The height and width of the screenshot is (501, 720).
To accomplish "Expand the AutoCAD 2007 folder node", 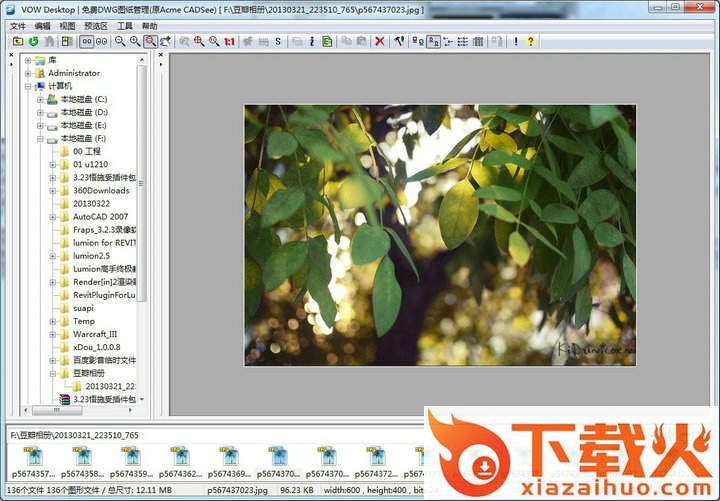I will click(52, 216).
